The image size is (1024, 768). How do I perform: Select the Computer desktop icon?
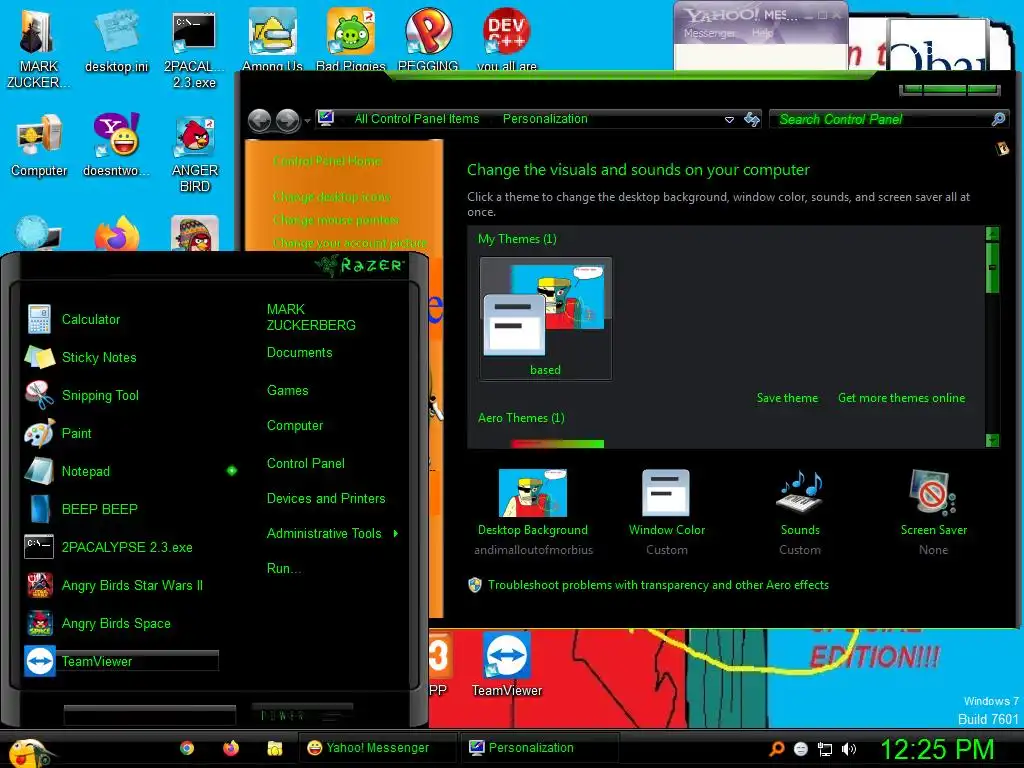[x=39, y=145]
